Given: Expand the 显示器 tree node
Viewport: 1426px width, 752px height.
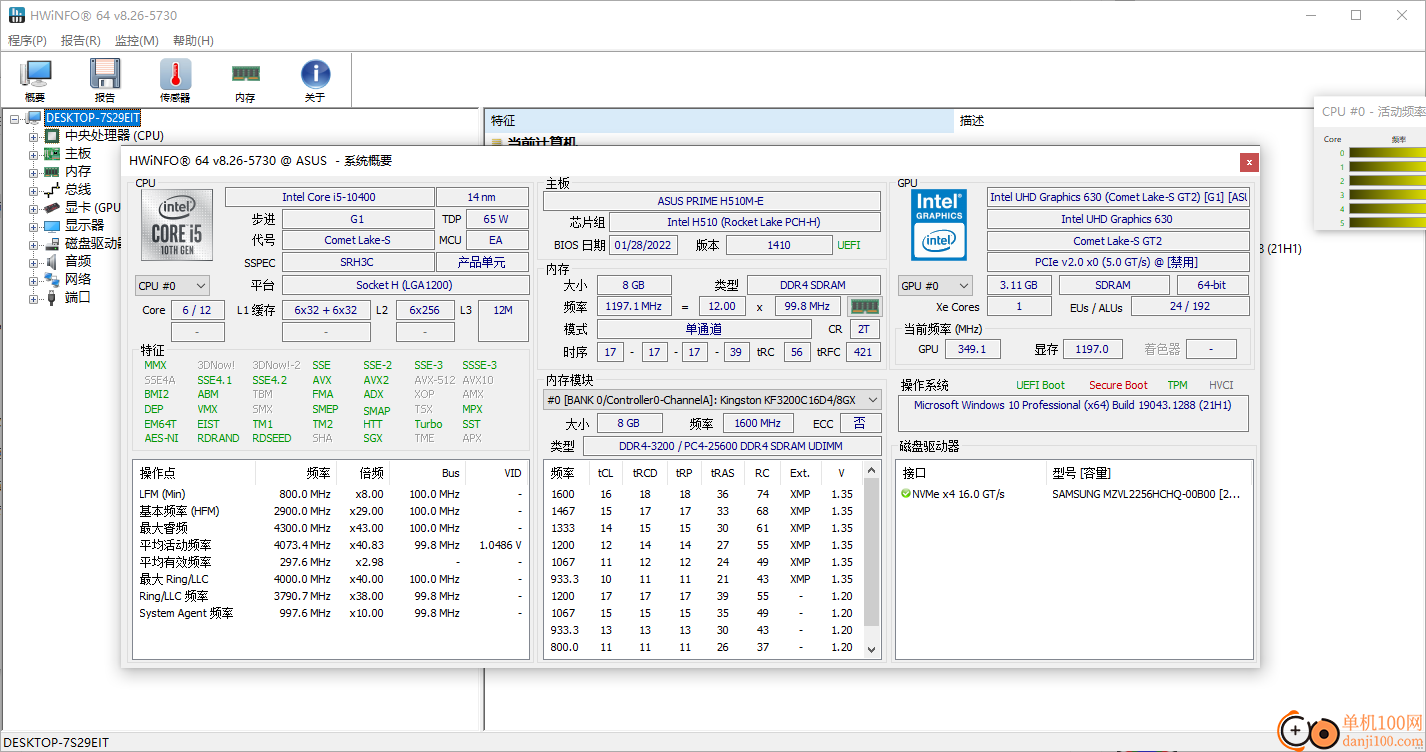Looking at the screenshot, I should (33, 226).
